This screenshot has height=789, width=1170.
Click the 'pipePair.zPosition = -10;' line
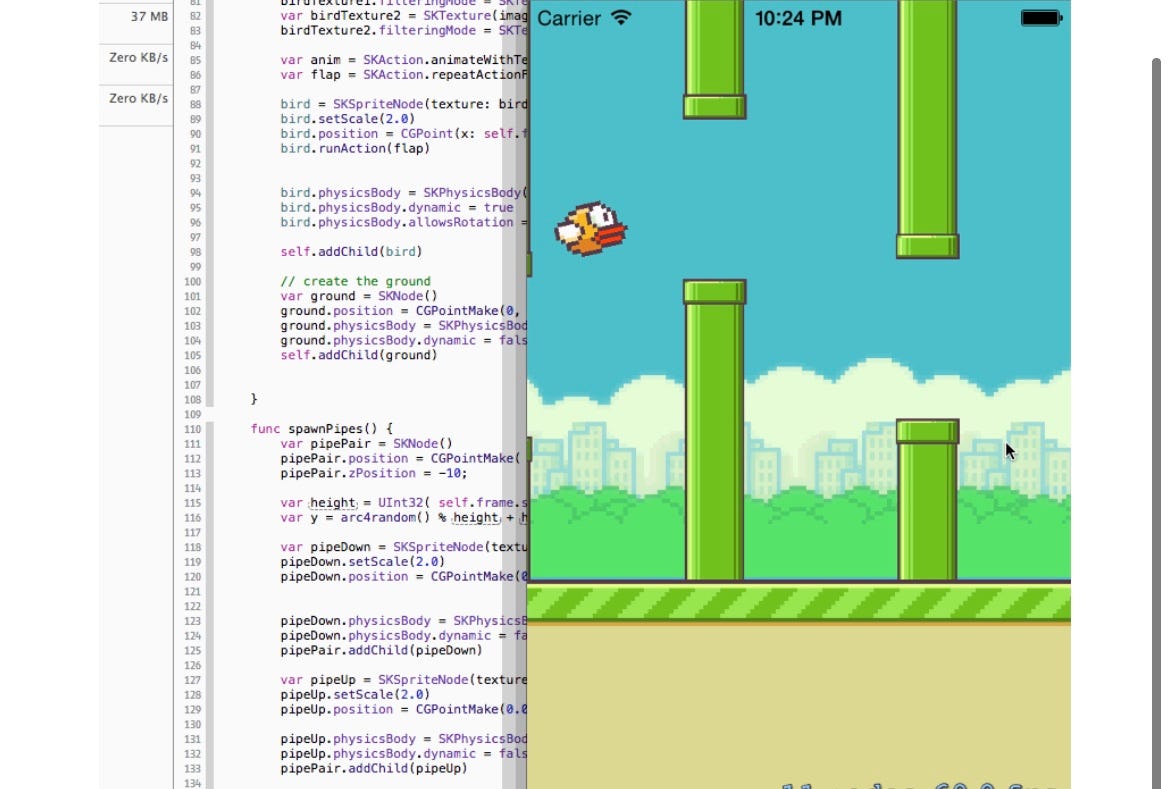pos(374,473)
